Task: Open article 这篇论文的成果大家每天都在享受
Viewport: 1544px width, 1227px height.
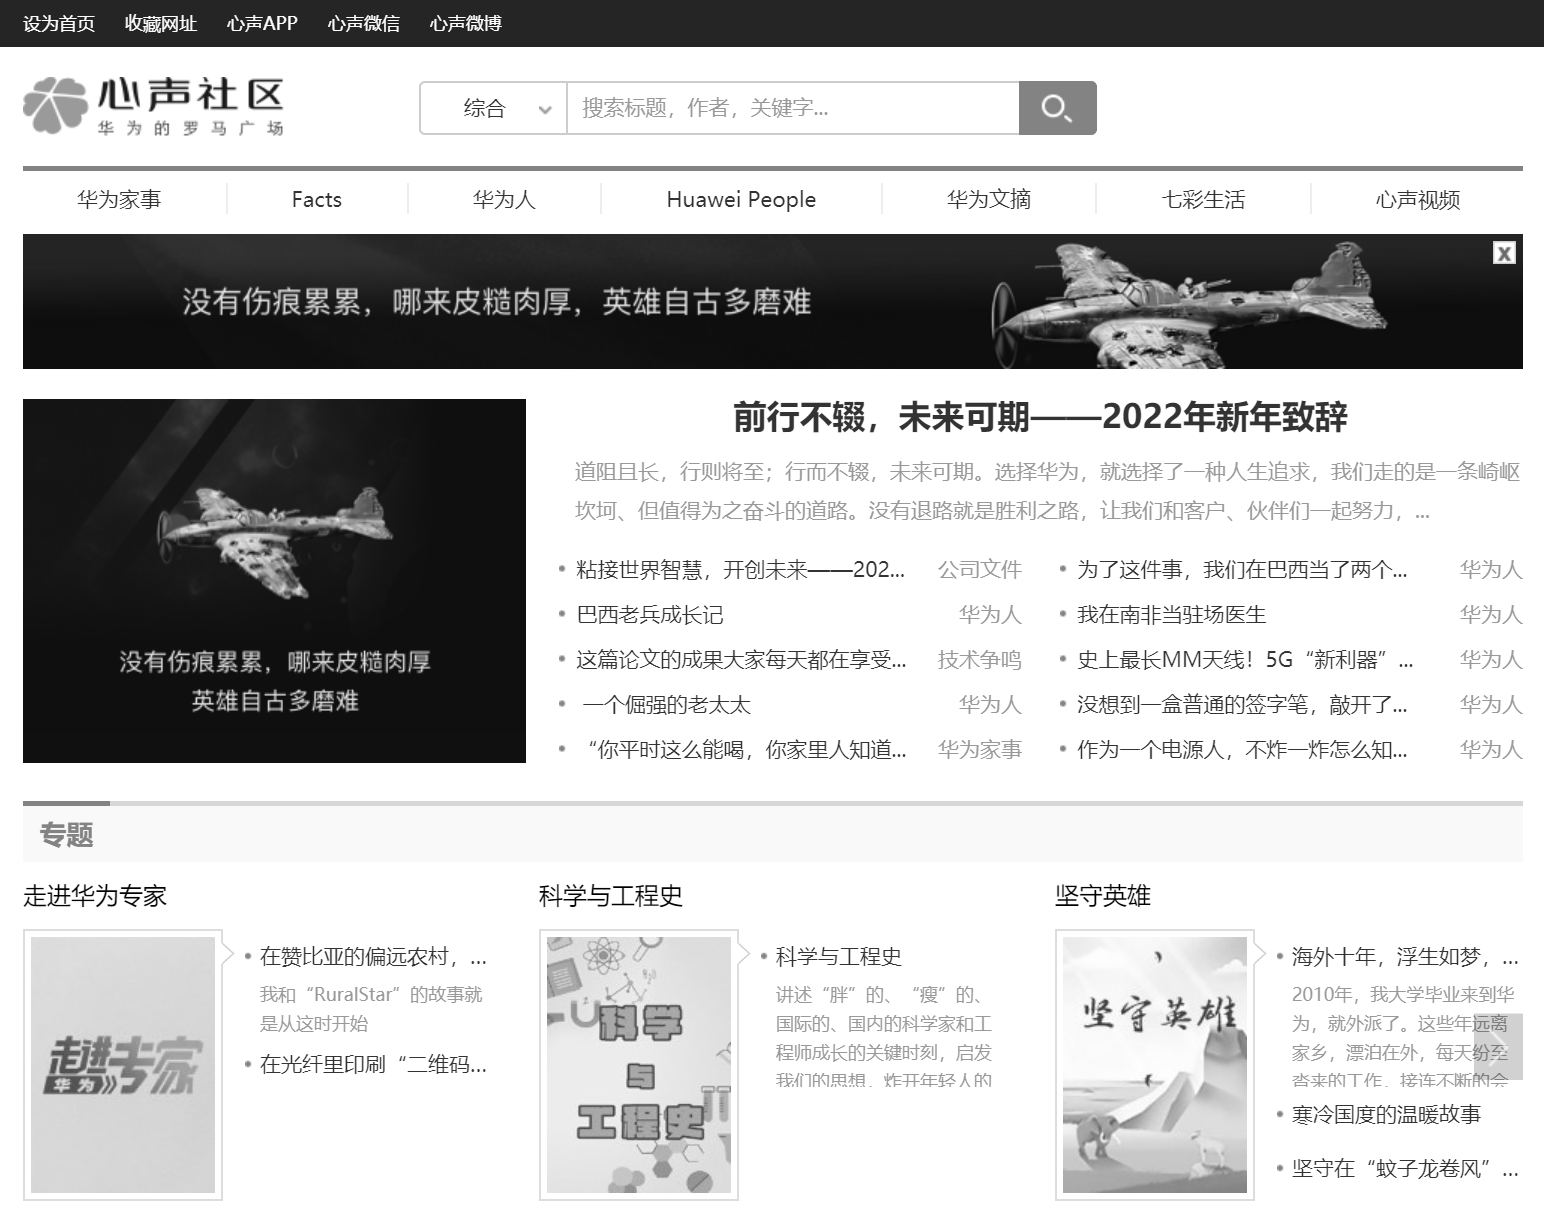Action: [741, 660]
